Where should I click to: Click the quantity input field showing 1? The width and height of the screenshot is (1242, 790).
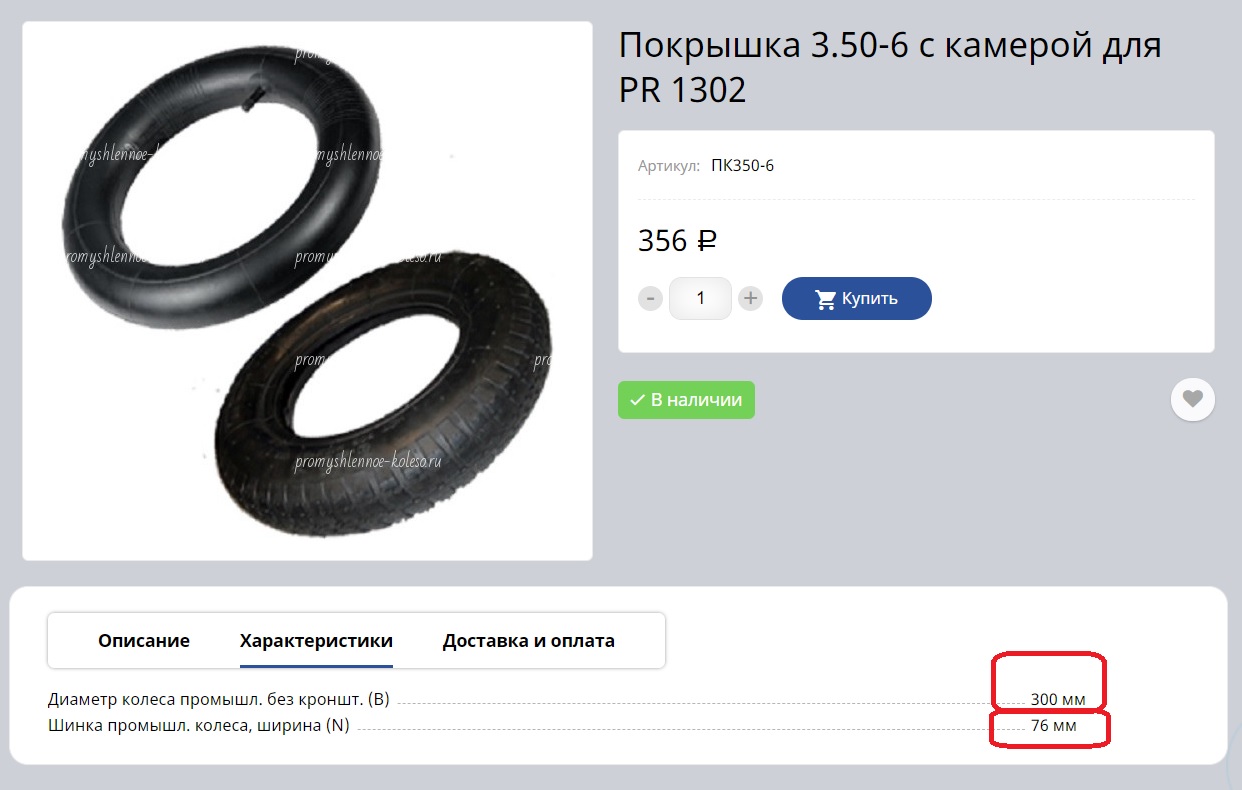[x=700, y=298]
